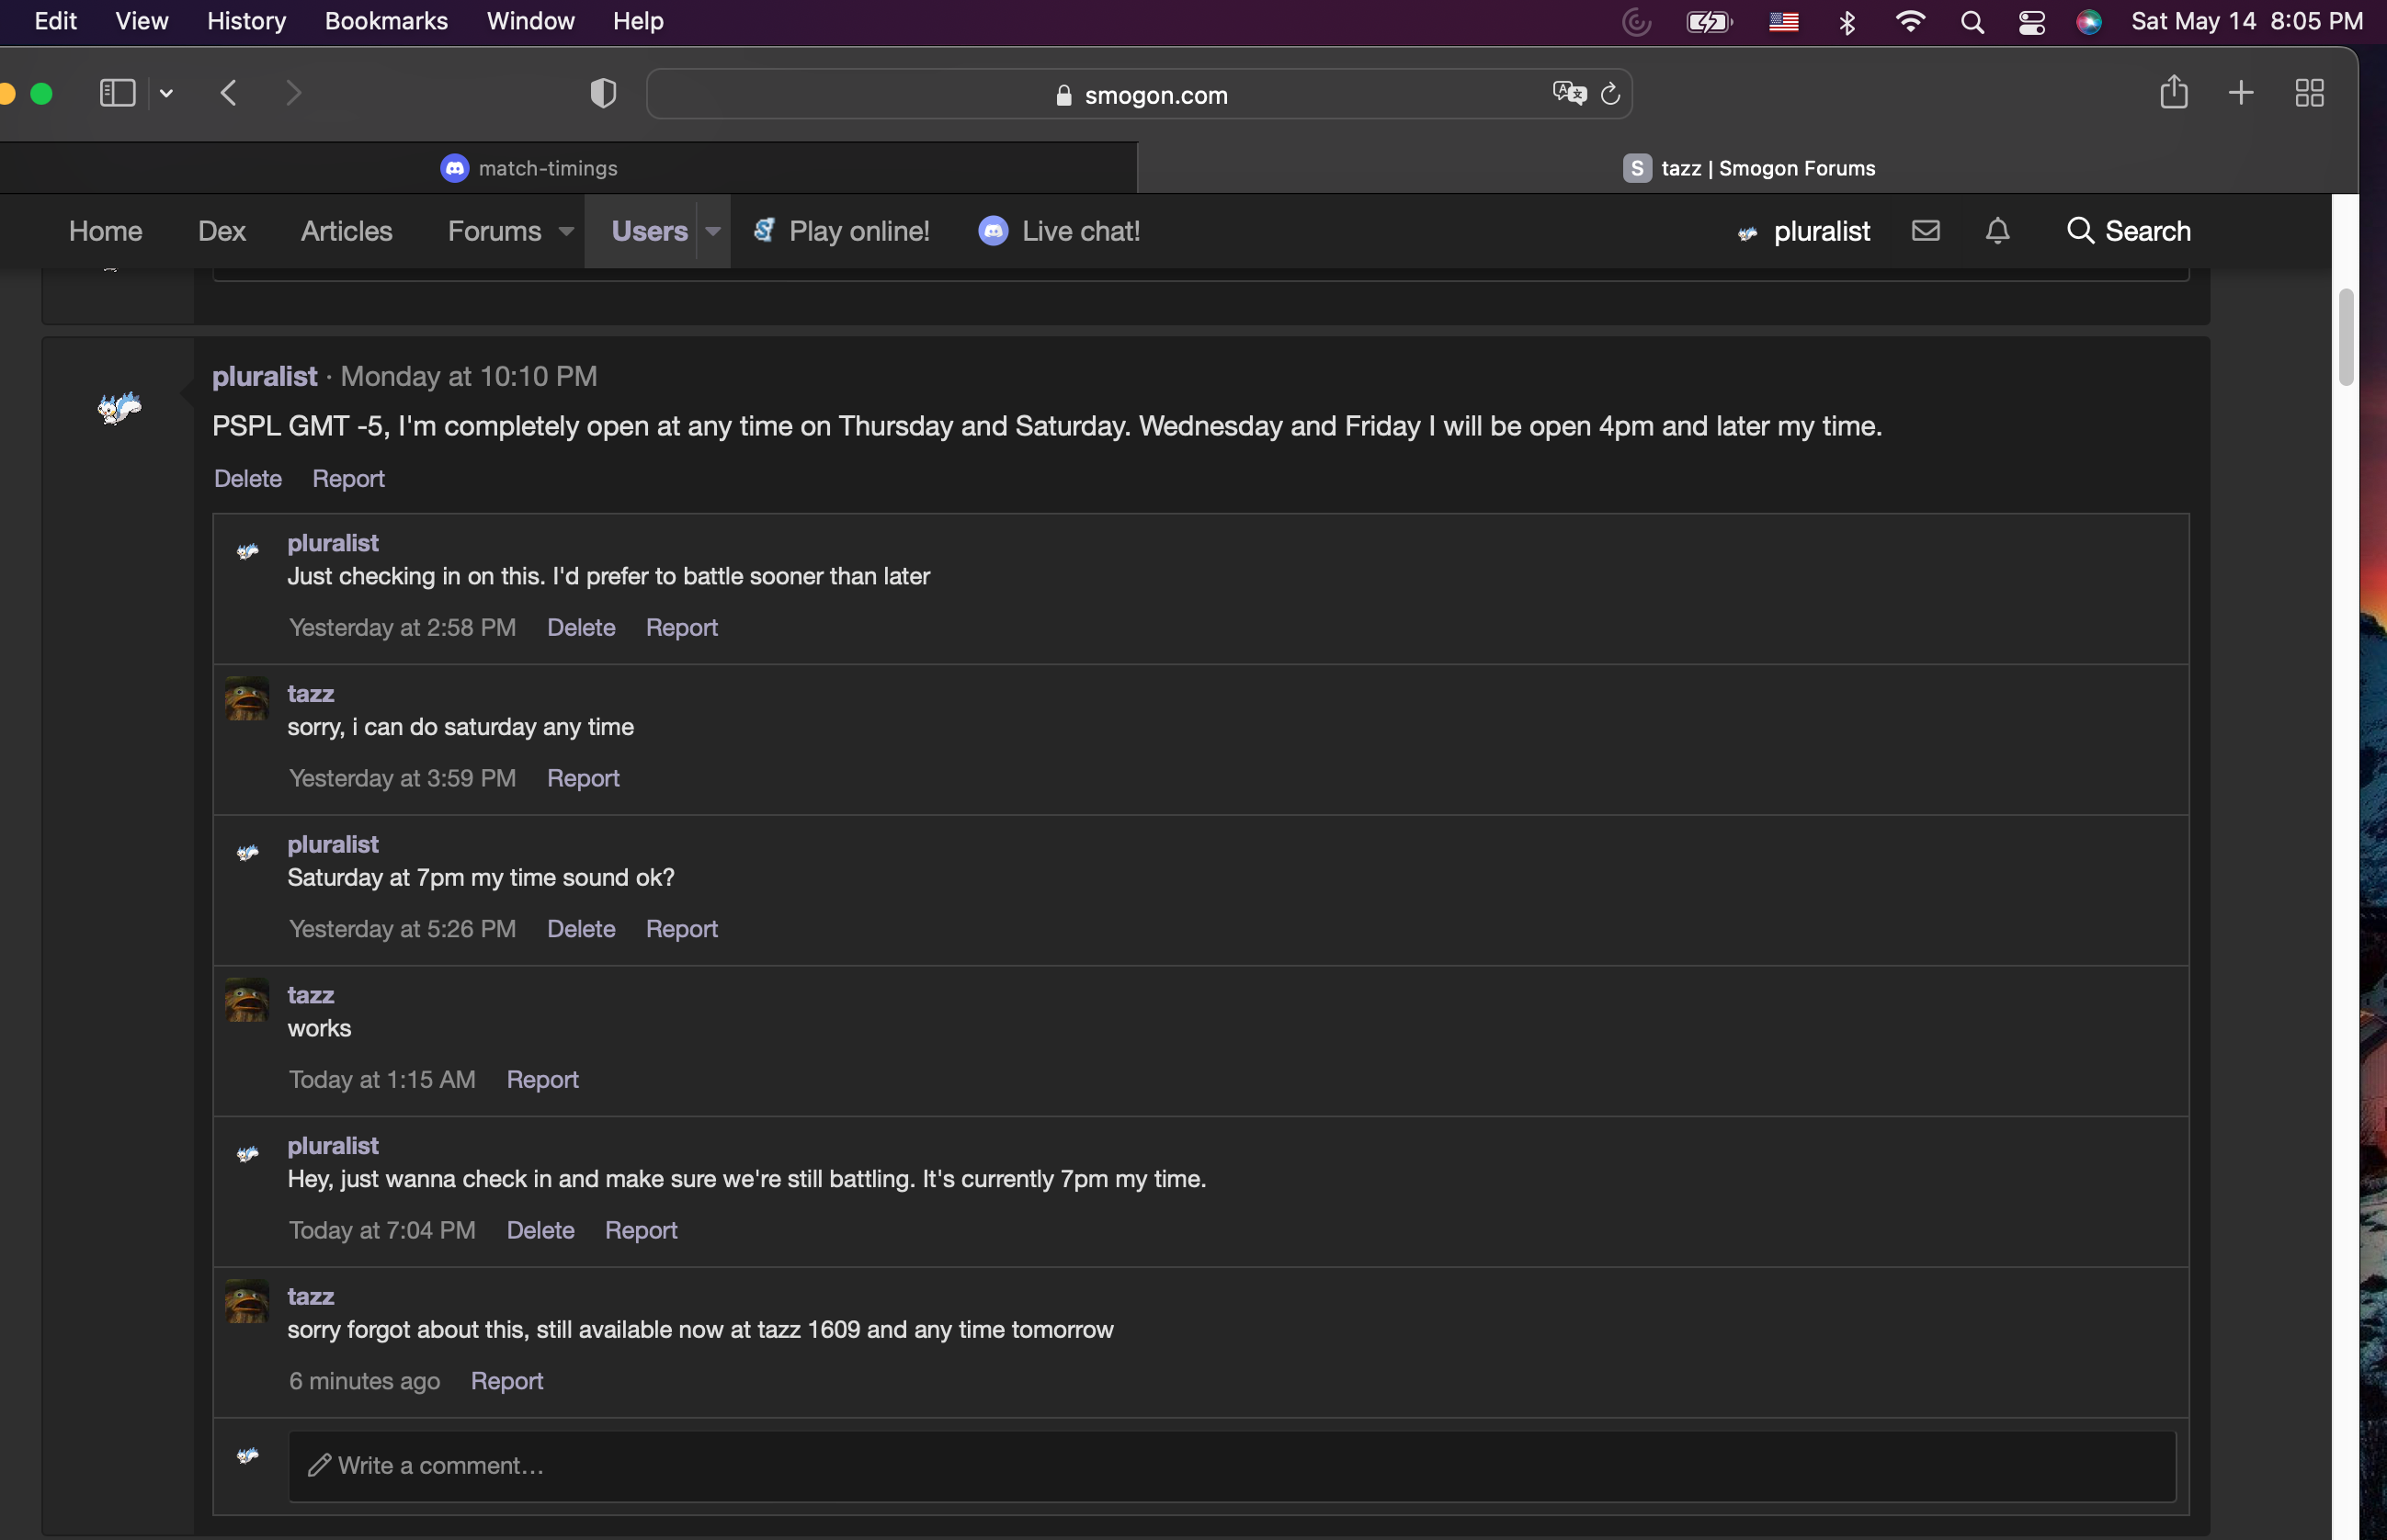The height and width of the screenshot is (1540, 2387).
Task: Open the sidebar options chevron
Action: point(166,94)
